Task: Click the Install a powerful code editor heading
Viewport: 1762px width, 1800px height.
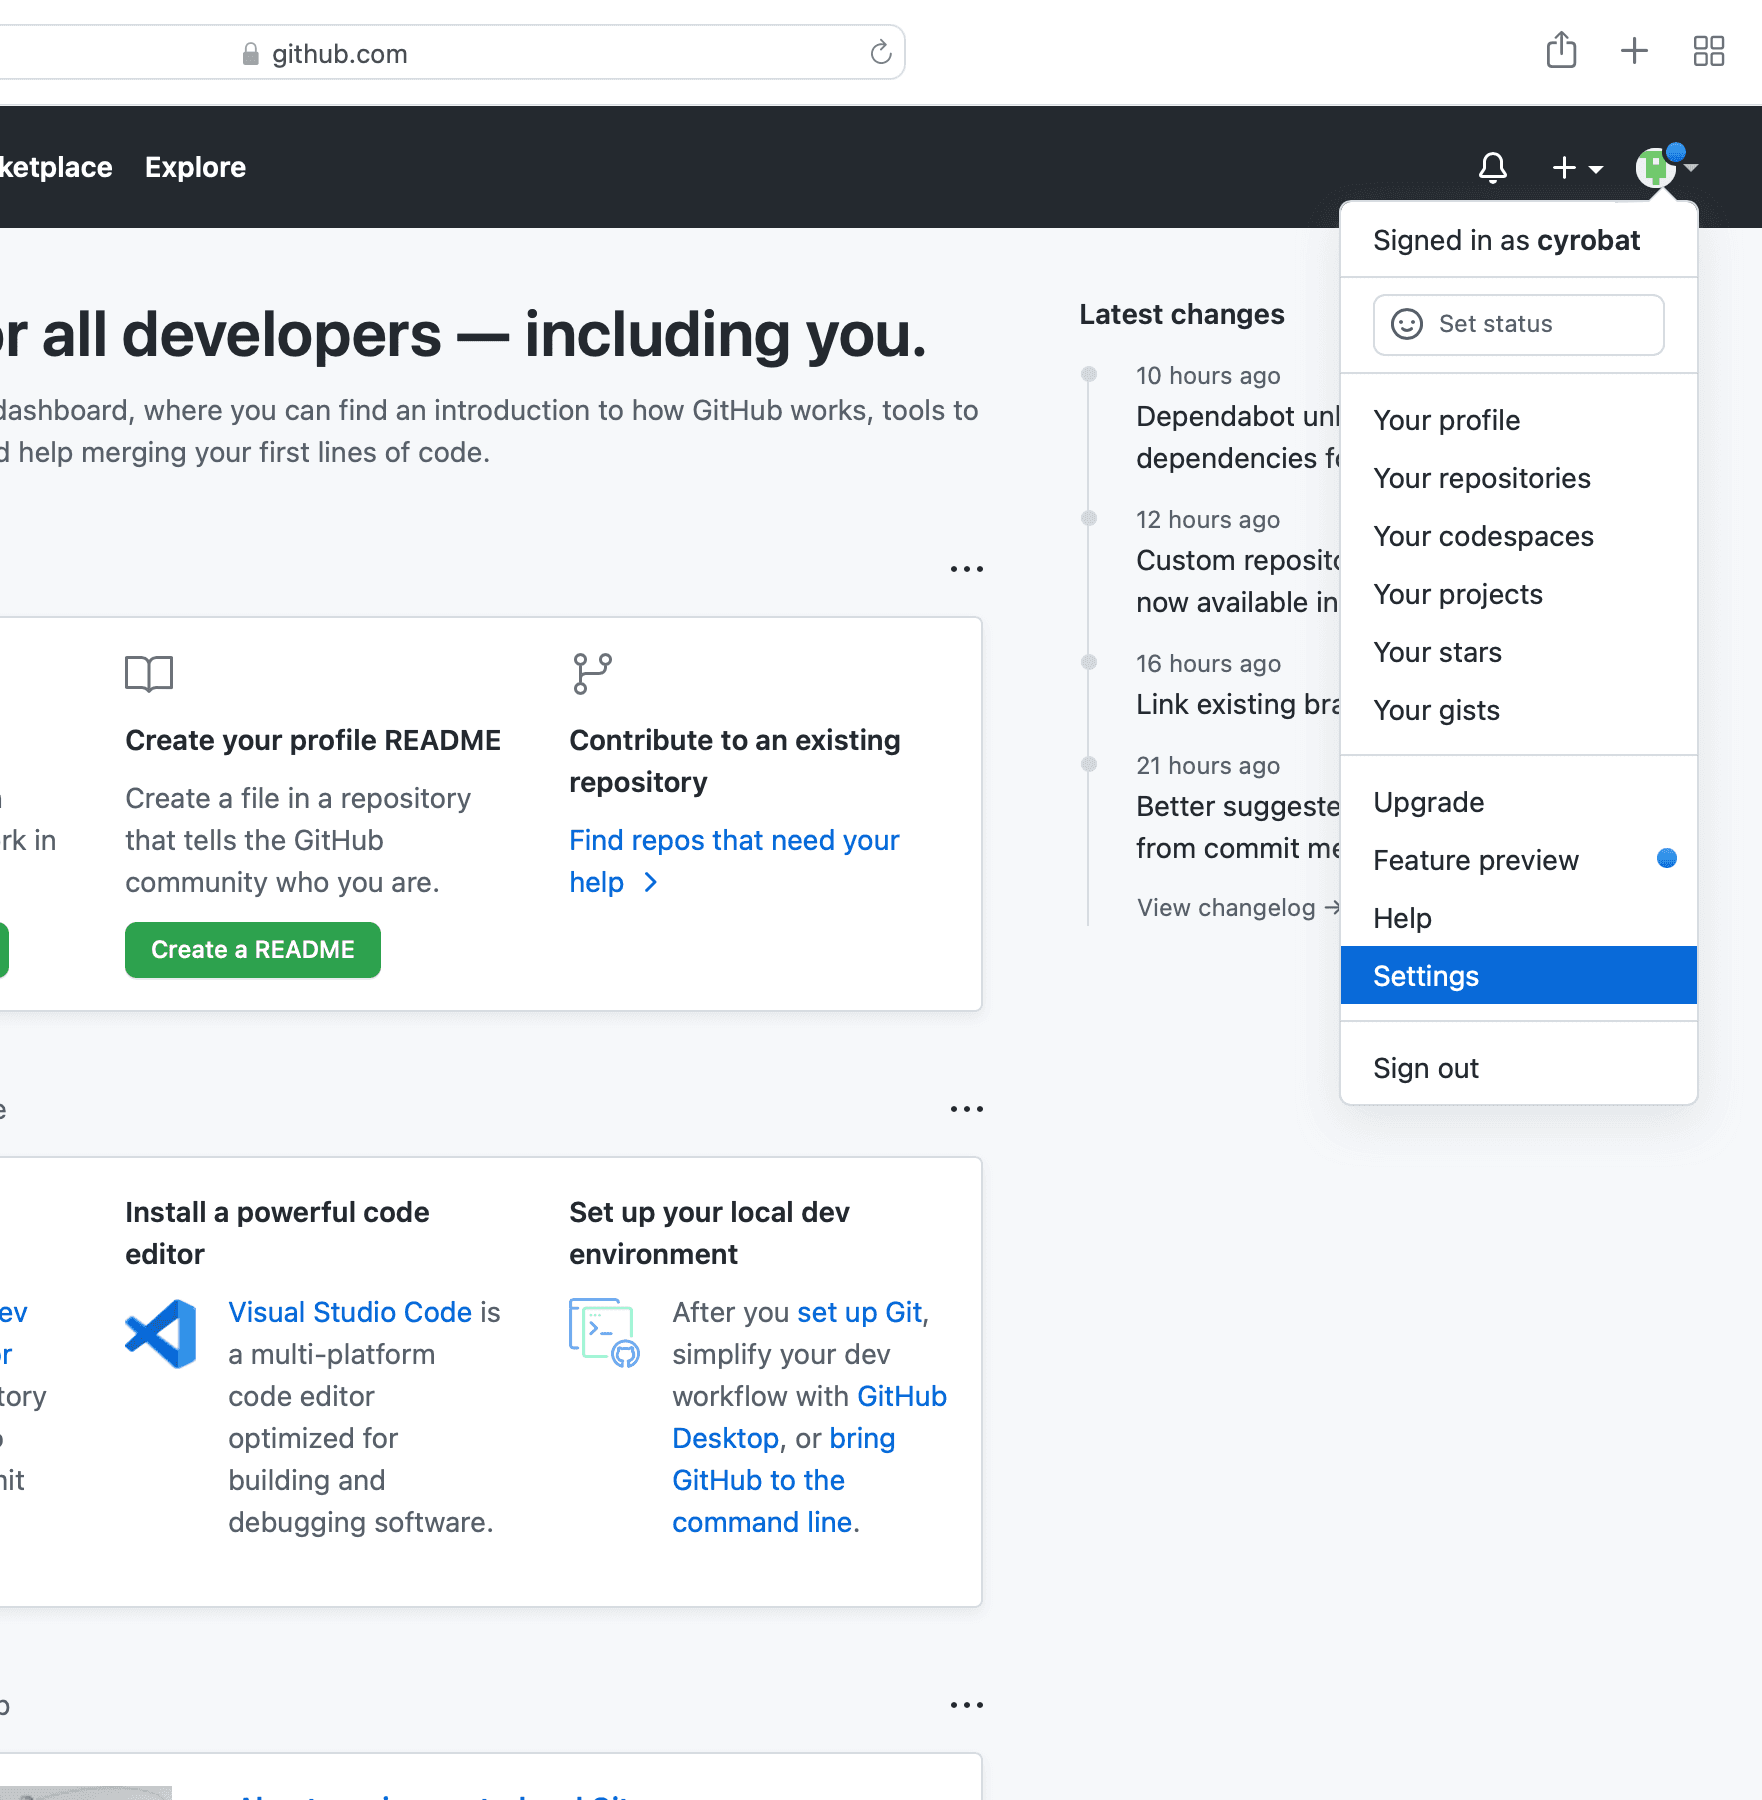Action: tap(277, 1233)
